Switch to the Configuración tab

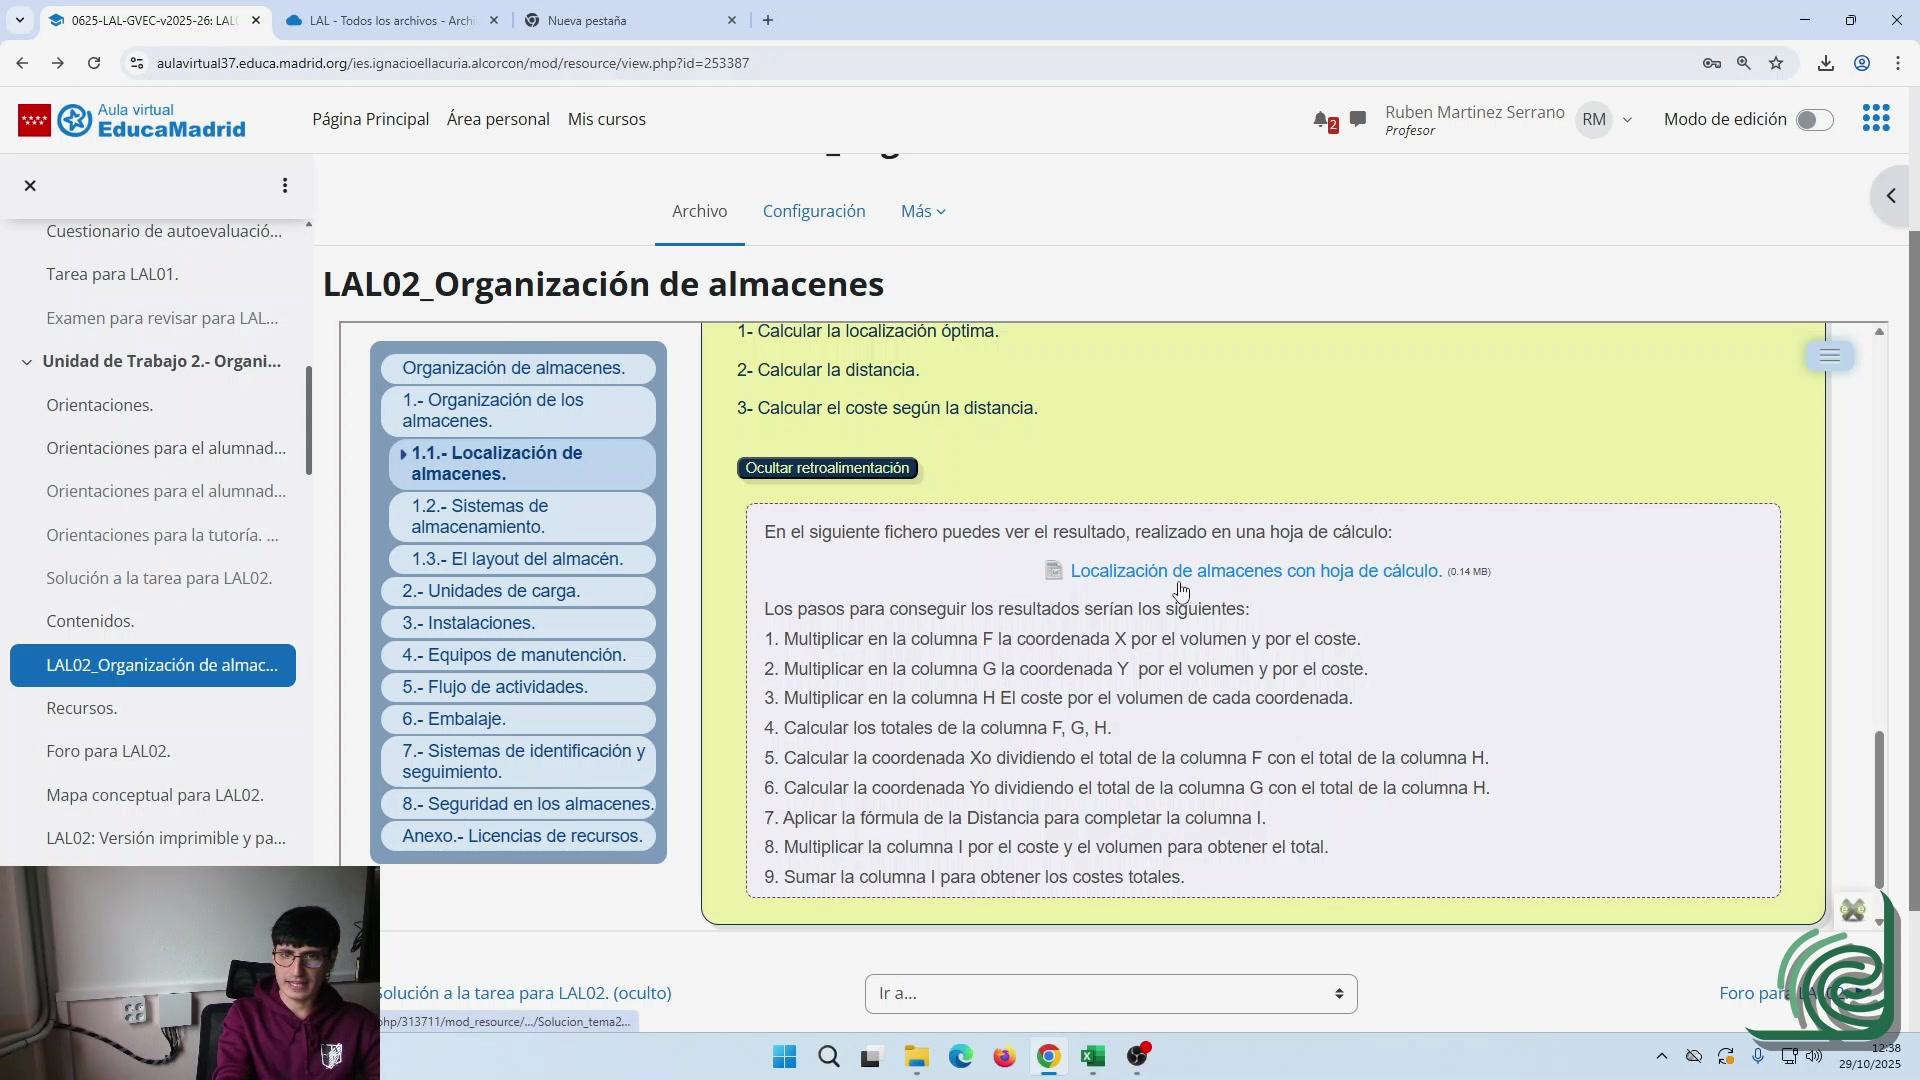(813, 211)
